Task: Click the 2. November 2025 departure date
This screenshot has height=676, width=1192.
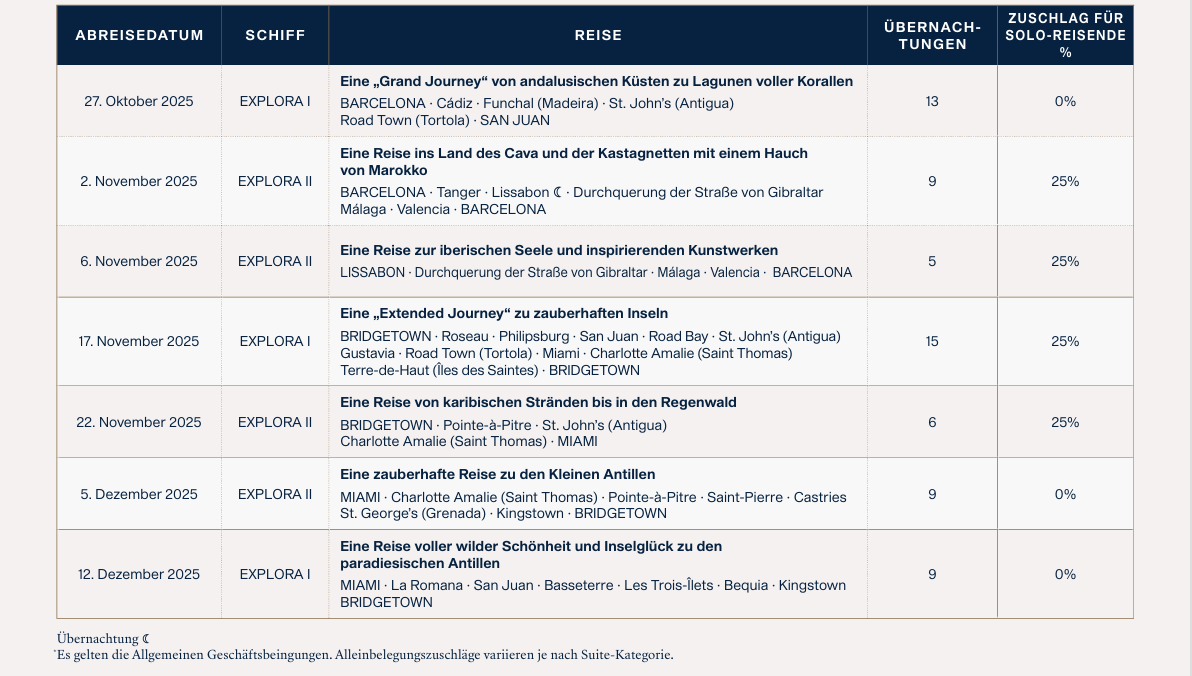Action: point(139,181)
